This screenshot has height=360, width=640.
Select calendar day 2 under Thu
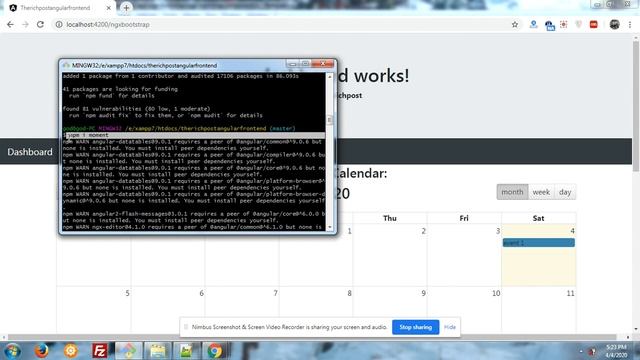point(424,231)
